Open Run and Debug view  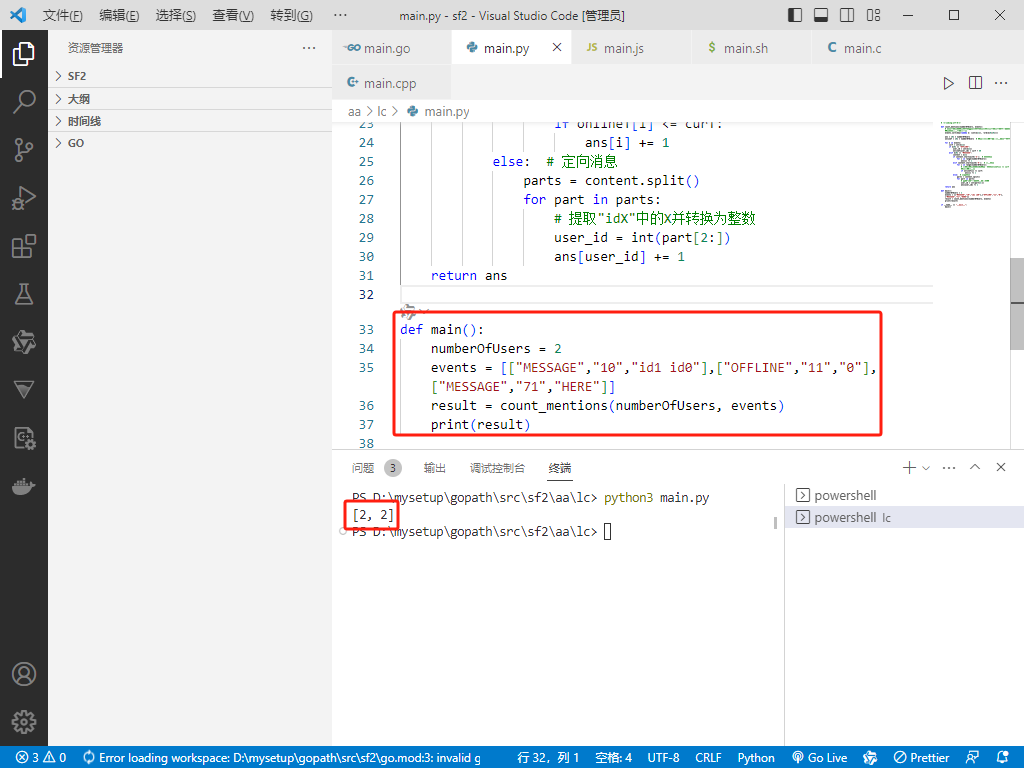(x=24, y=198)
